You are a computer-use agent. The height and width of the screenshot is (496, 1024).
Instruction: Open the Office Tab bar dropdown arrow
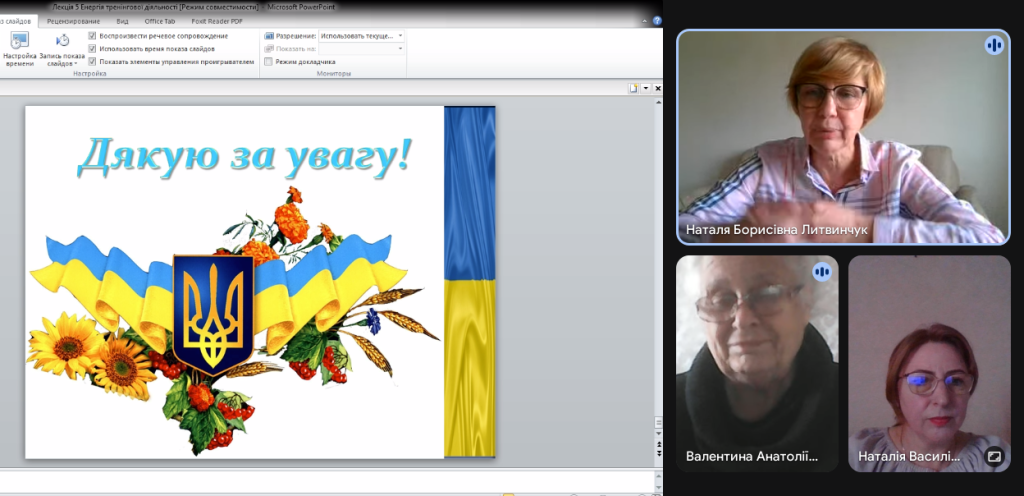tap(646, 88)
